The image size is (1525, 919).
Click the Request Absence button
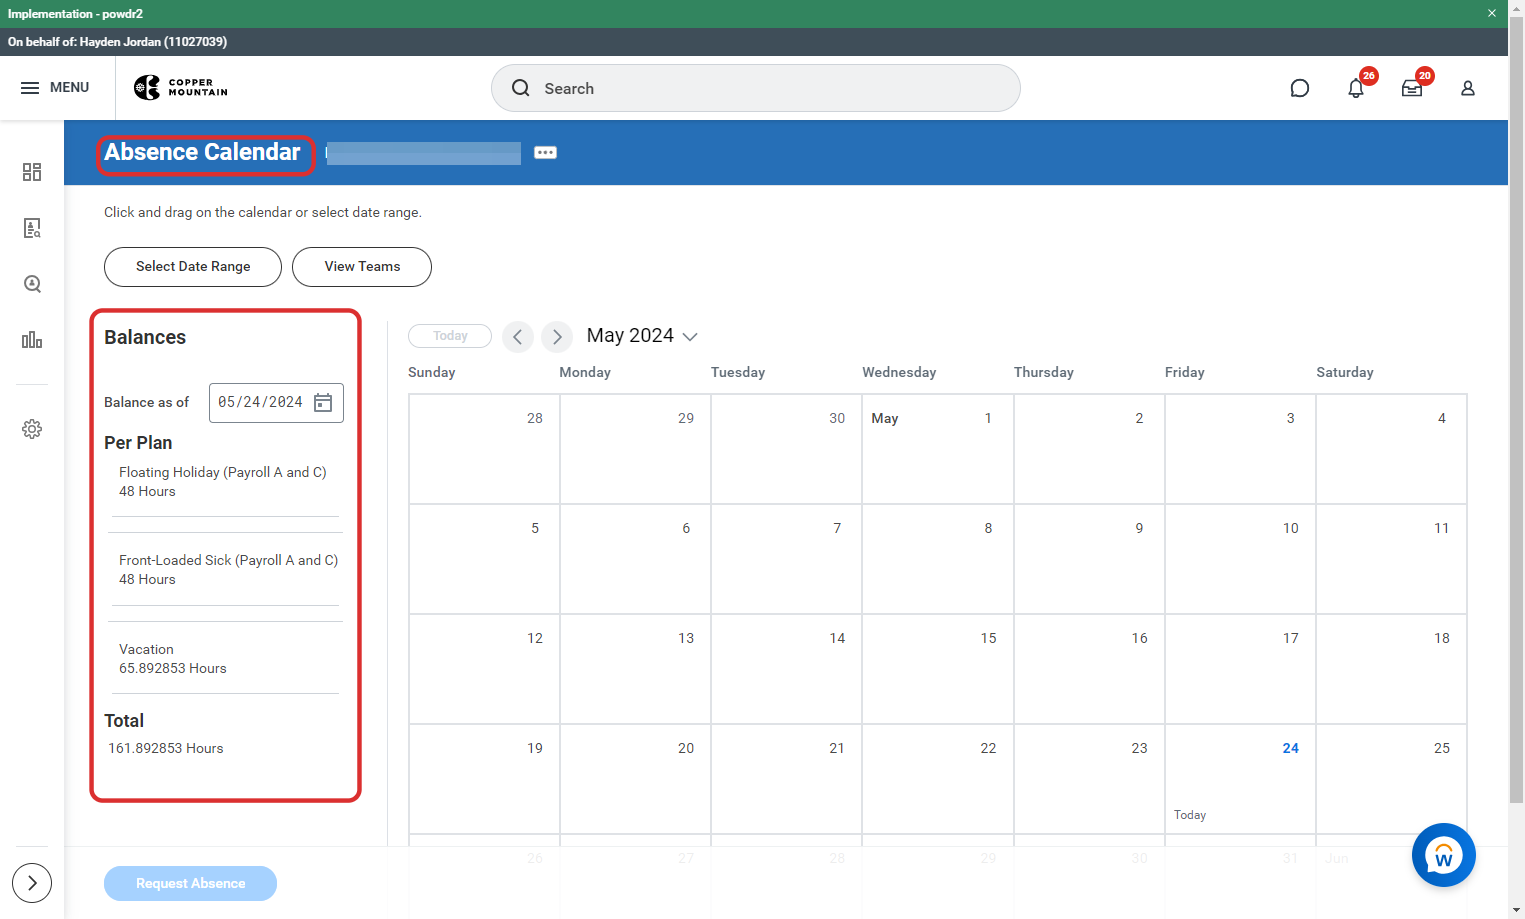click(x=190, y=883)
